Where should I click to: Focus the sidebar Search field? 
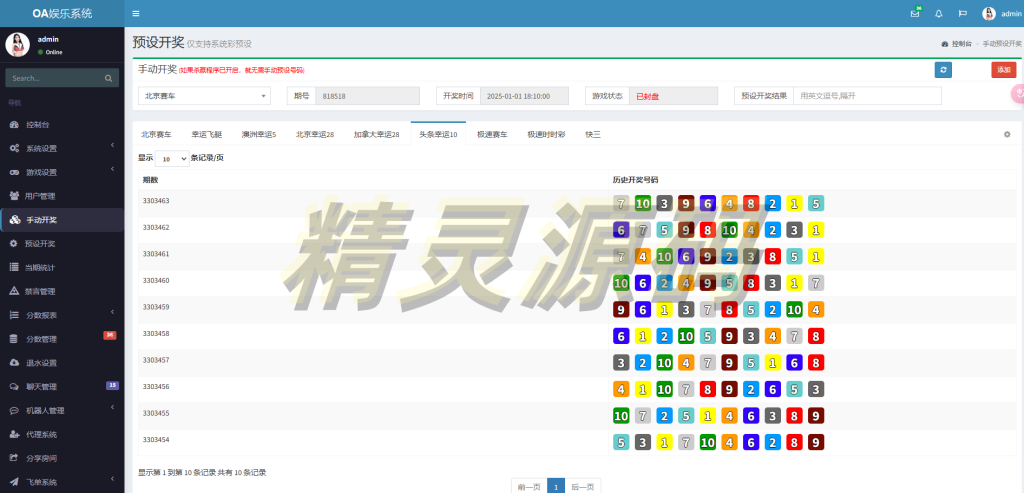click(x=54, y=78)
